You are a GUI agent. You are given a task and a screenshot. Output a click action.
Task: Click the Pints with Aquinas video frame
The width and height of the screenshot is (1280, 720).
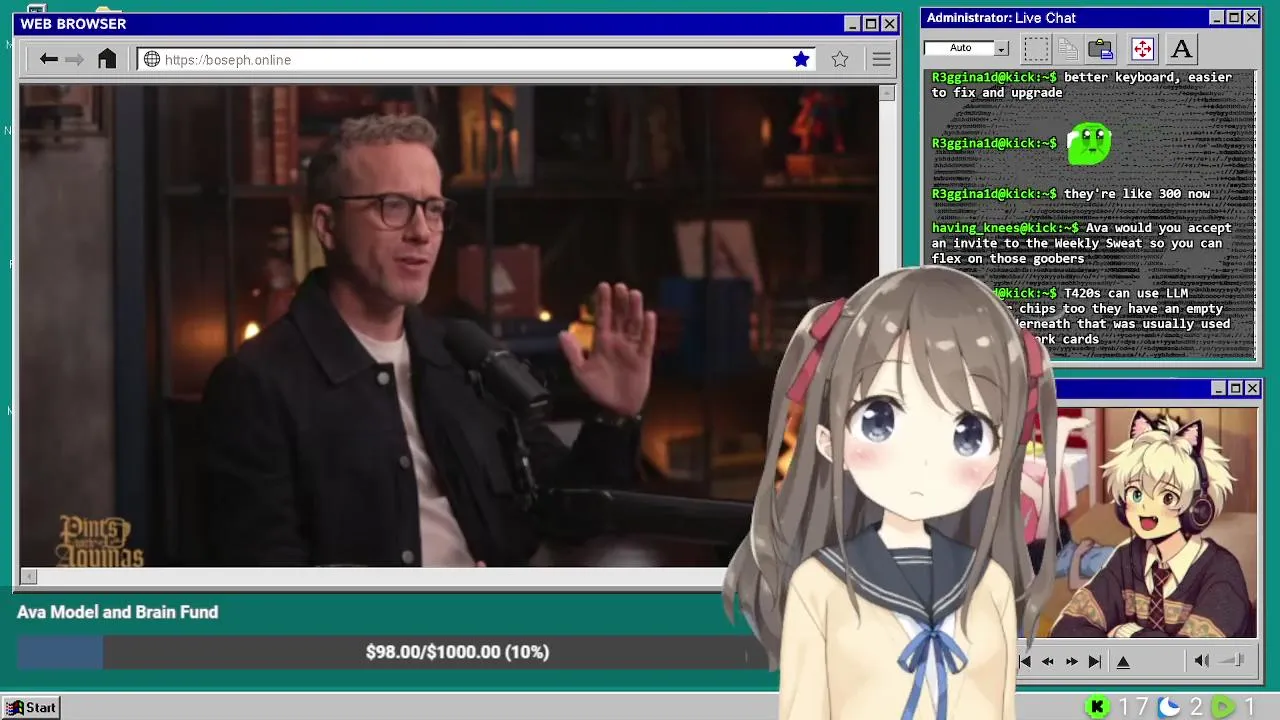[448, 326]
